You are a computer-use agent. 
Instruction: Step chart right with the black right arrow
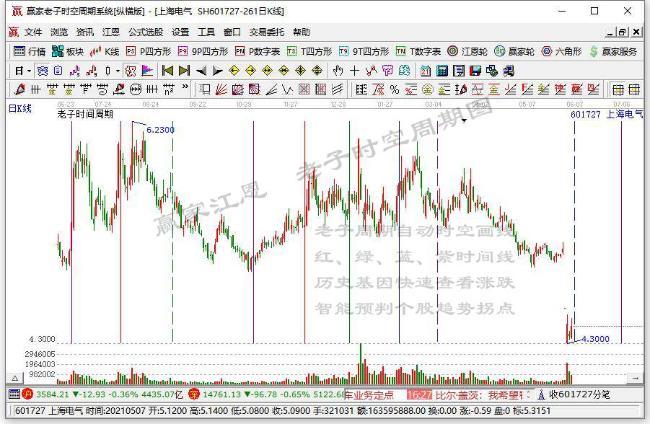click(218, 71)
